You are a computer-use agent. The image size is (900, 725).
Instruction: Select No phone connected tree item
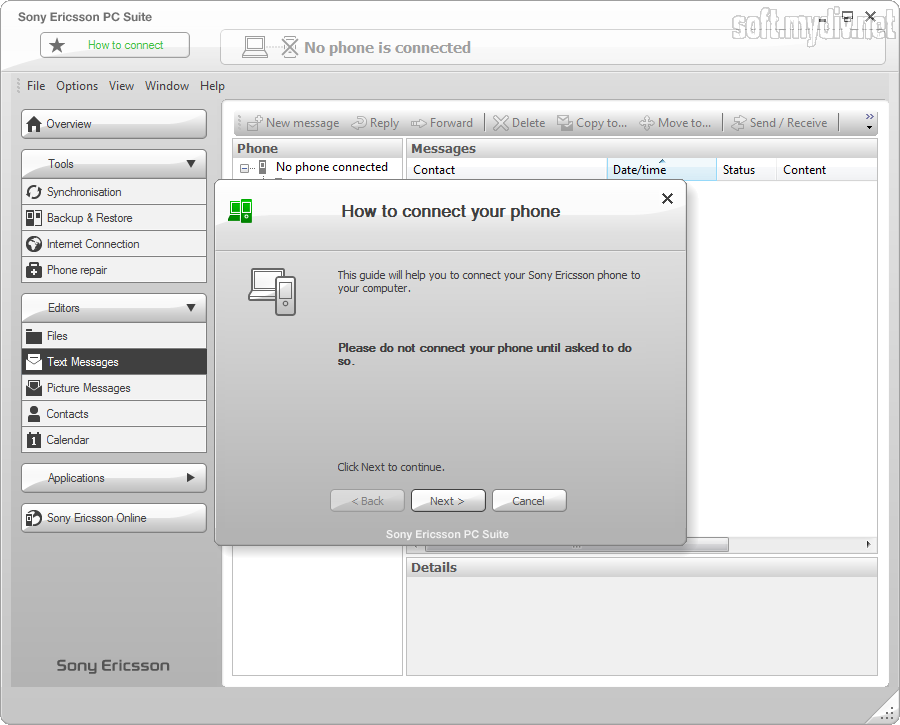pos(332,167)
